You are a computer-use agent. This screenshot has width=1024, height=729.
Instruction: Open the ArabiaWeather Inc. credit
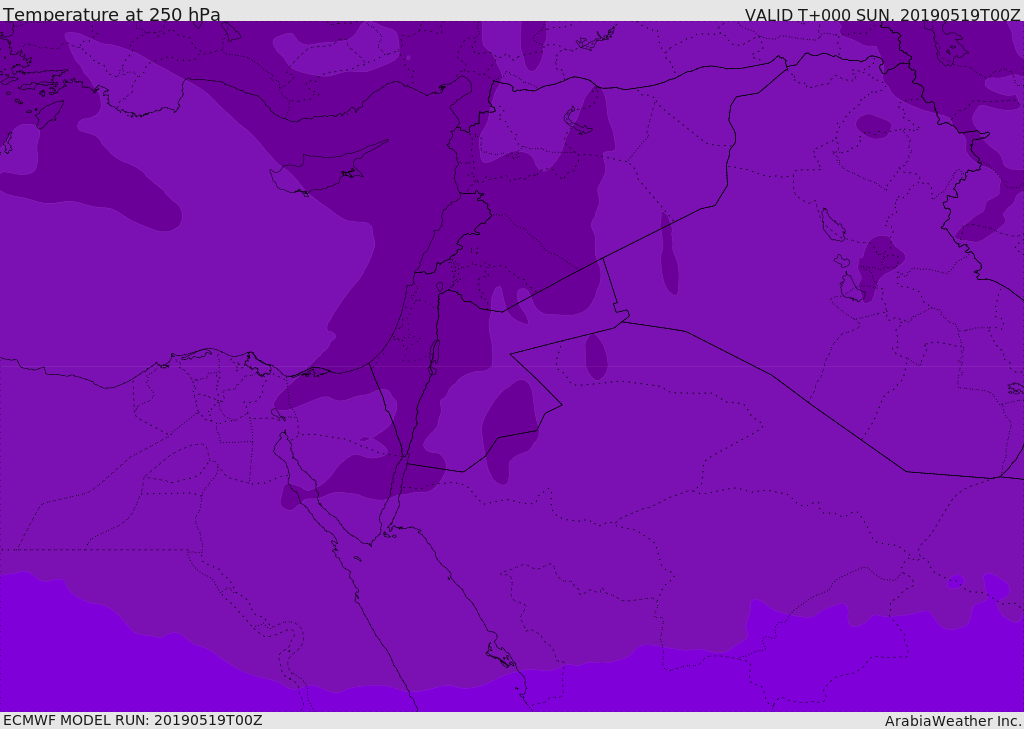coord(953,720)
